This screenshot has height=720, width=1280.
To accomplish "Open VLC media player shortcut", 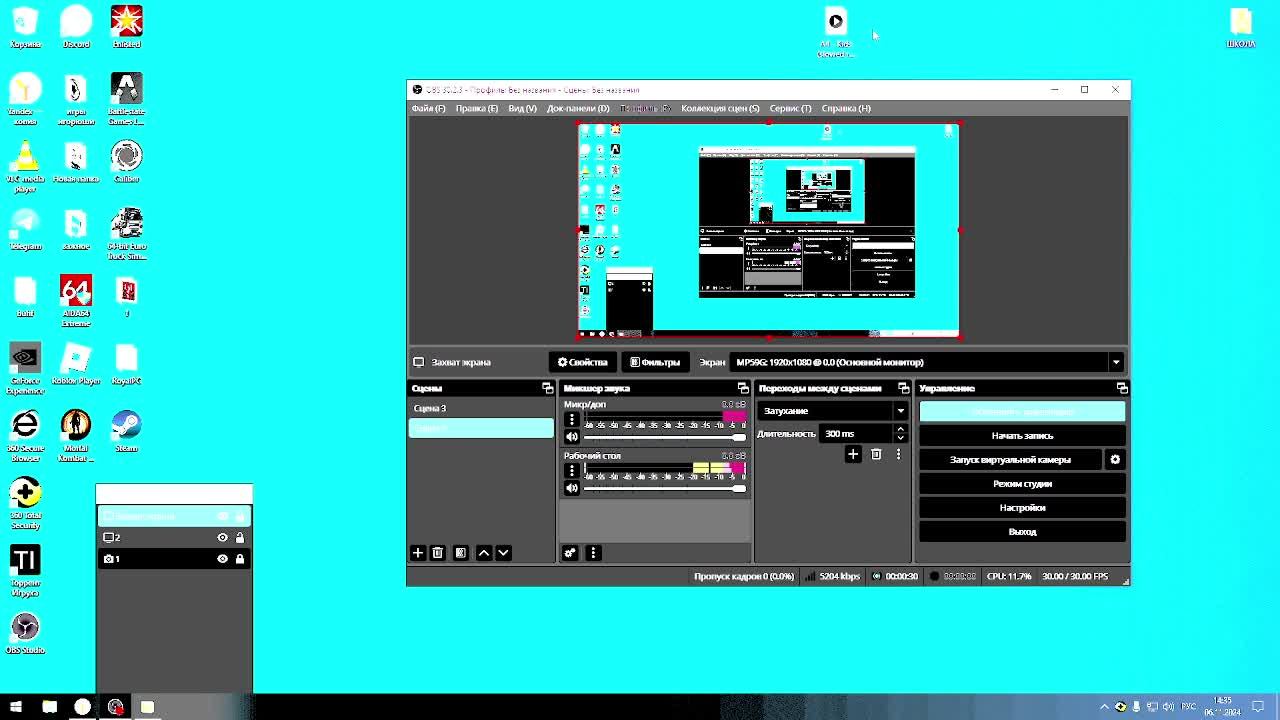I will (25, 165).
